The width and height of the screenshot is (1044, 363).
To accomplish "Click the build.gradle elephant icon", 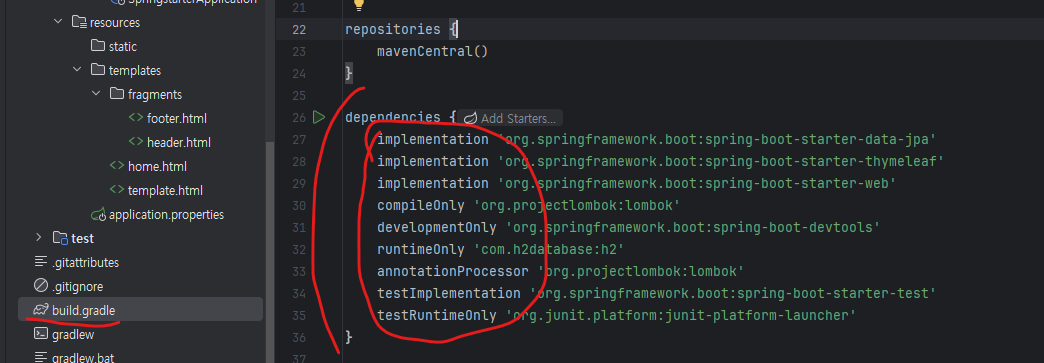I will point(41,310).
